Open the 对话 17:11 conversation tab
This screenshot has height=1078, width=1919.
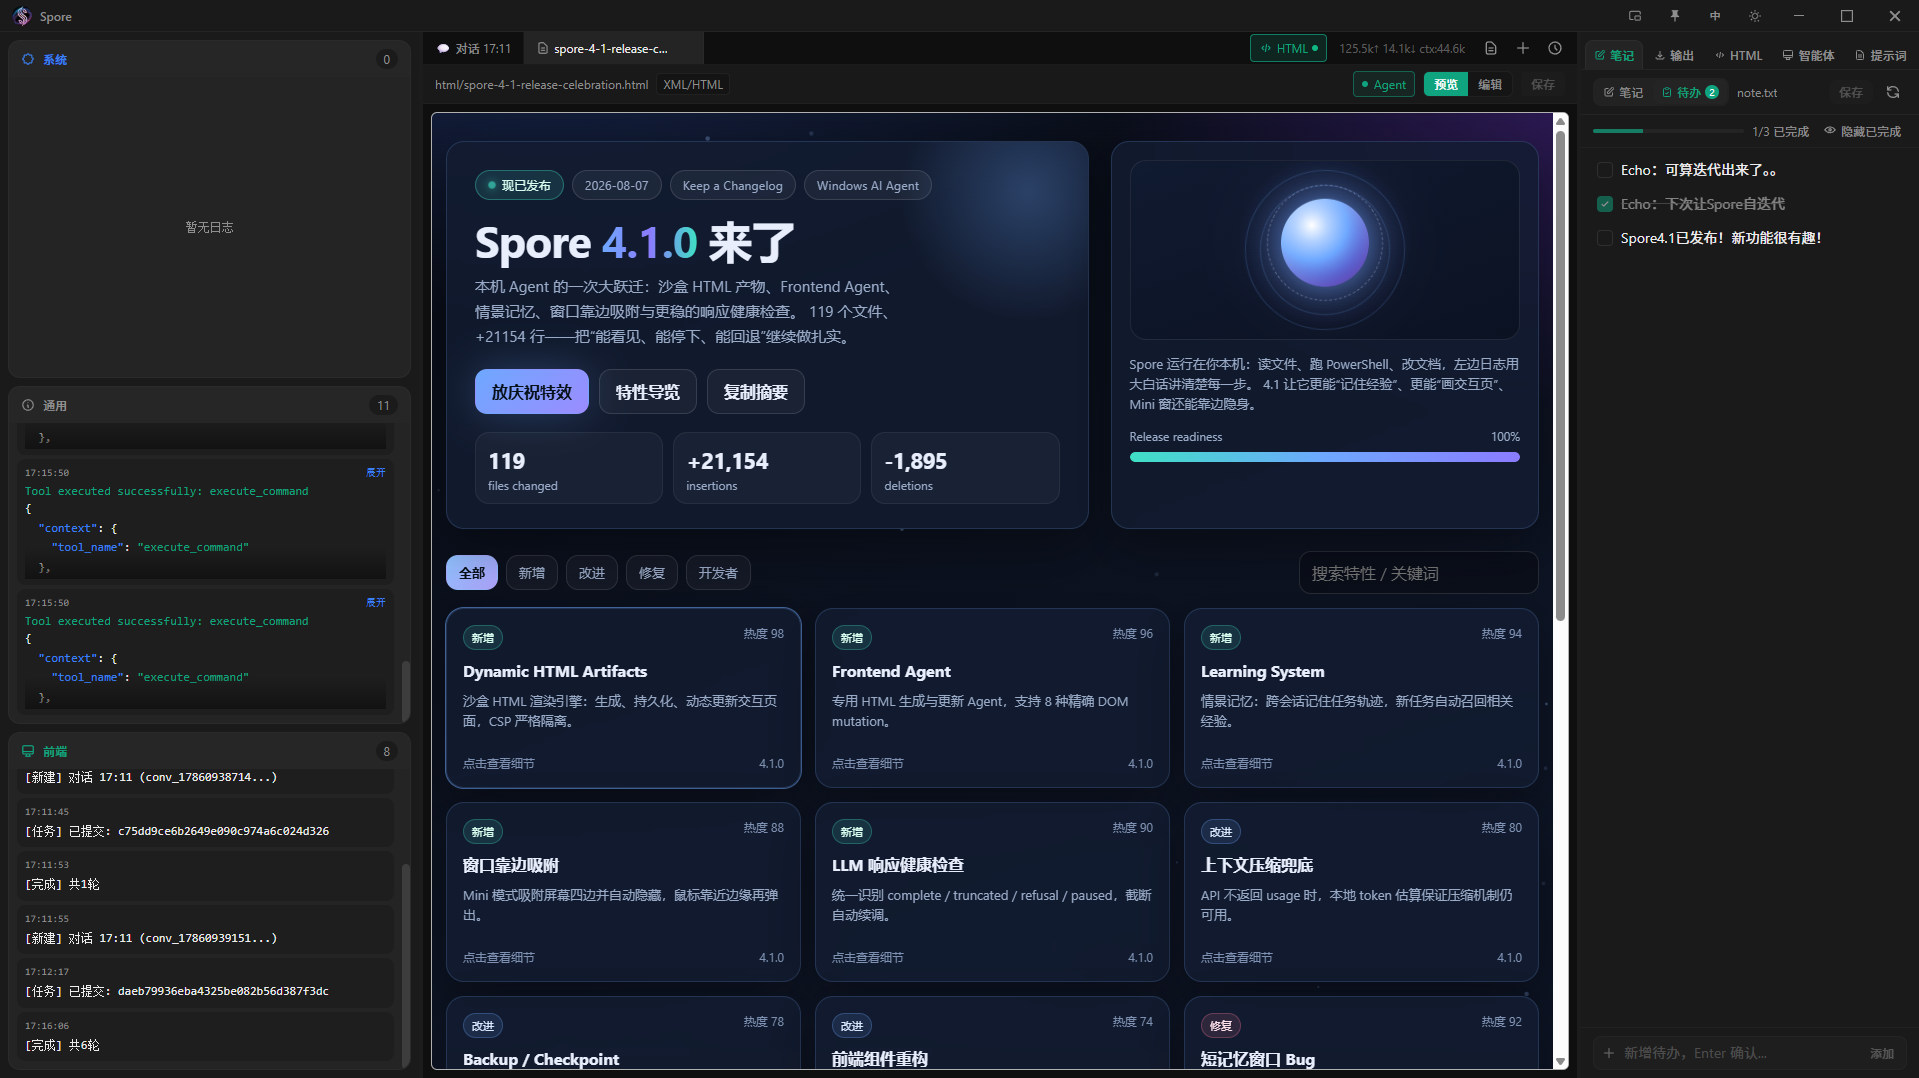pyautogui.click(x=474, y=48)
